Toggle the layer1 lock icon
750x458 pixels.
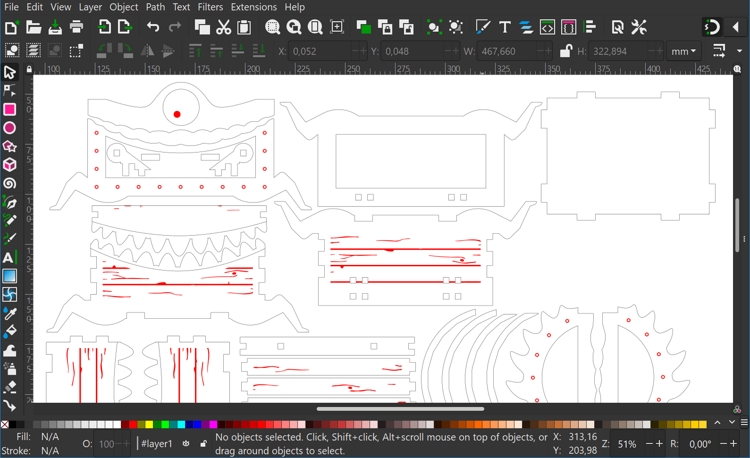pos(203,444)
